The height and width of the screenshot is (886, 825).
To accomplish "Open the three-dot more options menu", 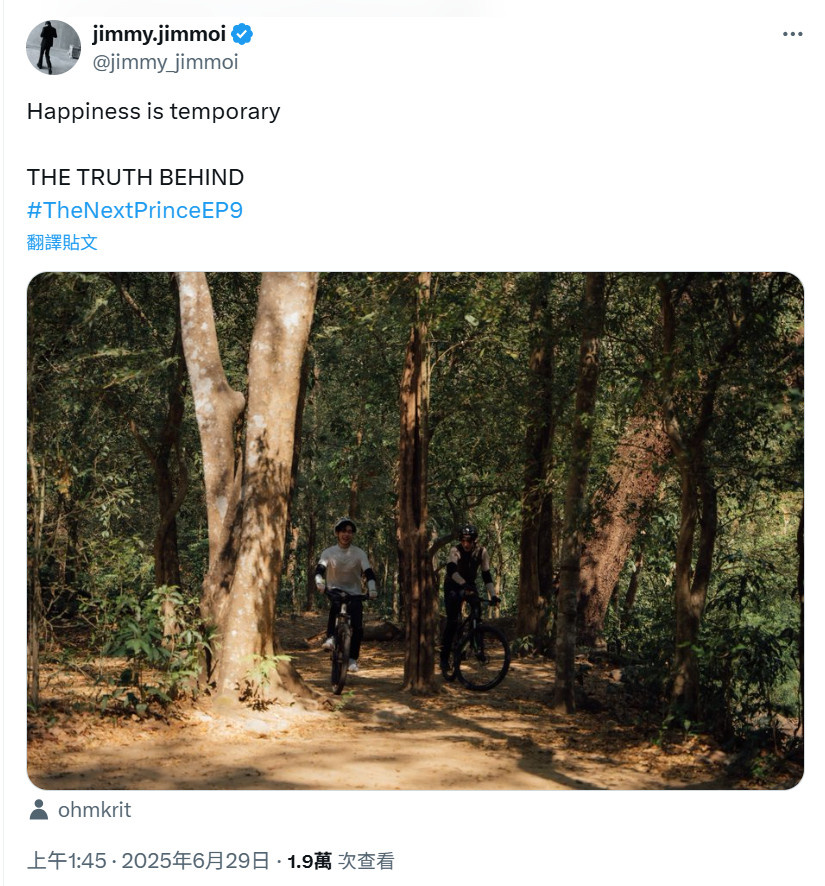I will pyautogui.click(x=792, y=34).
